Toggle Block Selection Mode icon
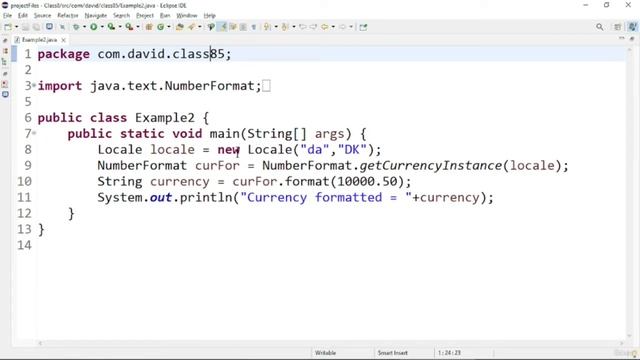The image size is (640, 360). point(243,27)
